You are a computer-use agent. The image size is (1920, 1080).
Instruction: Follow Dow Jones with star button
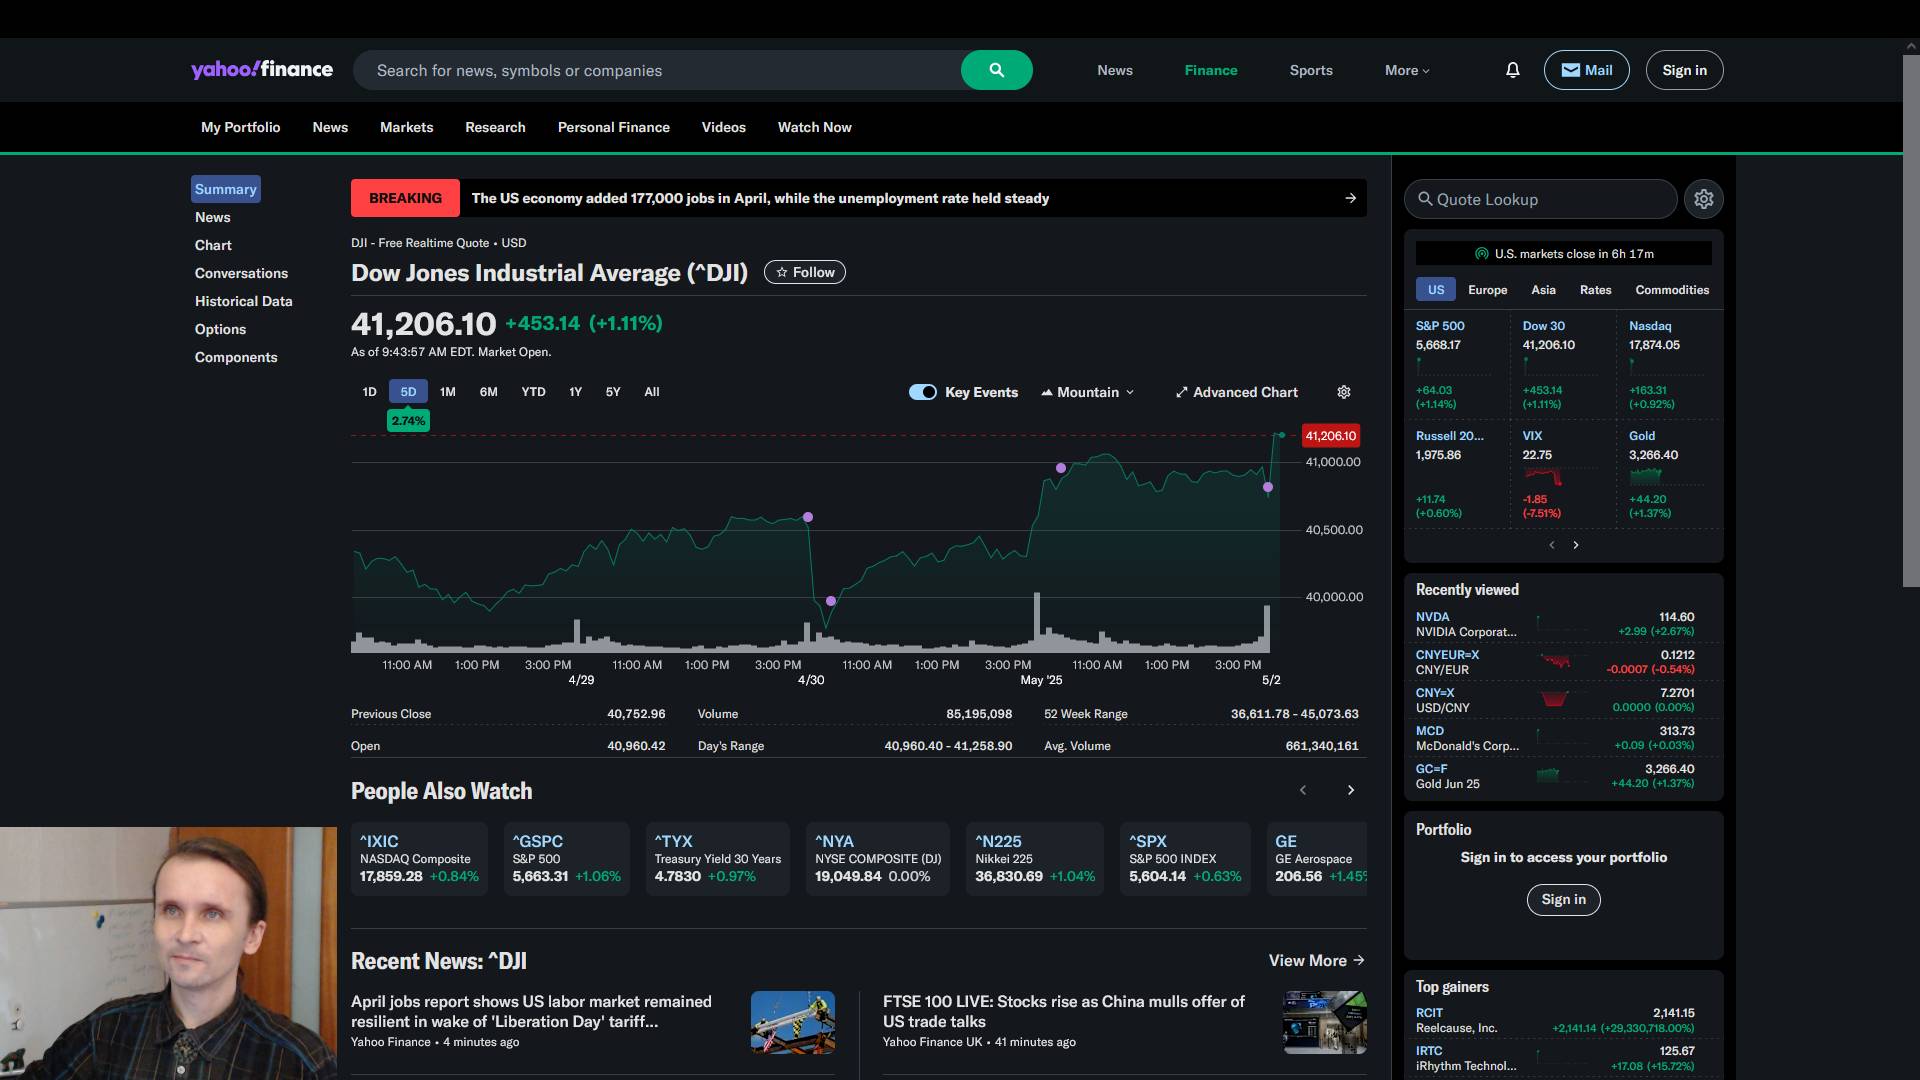[804, 272]
